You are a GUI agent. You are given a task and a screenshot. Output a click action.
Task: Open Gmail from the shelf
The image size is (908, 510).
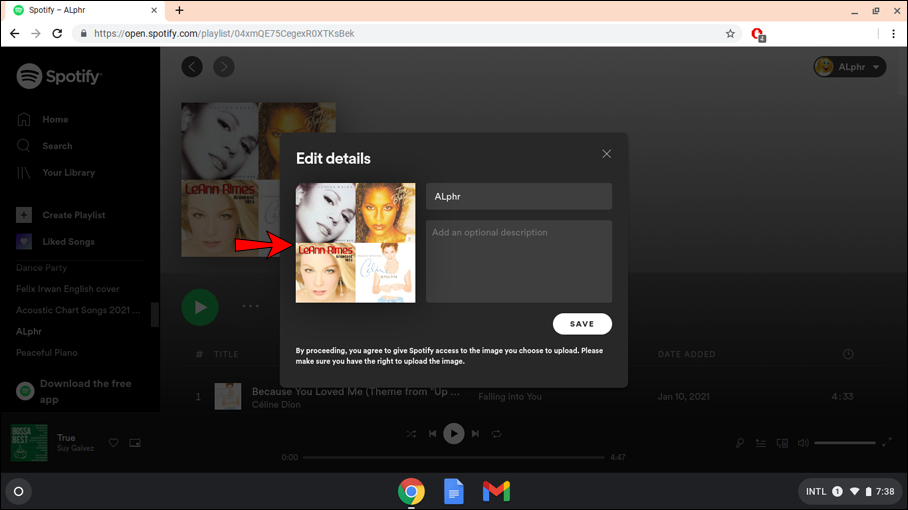pos(496,491)
